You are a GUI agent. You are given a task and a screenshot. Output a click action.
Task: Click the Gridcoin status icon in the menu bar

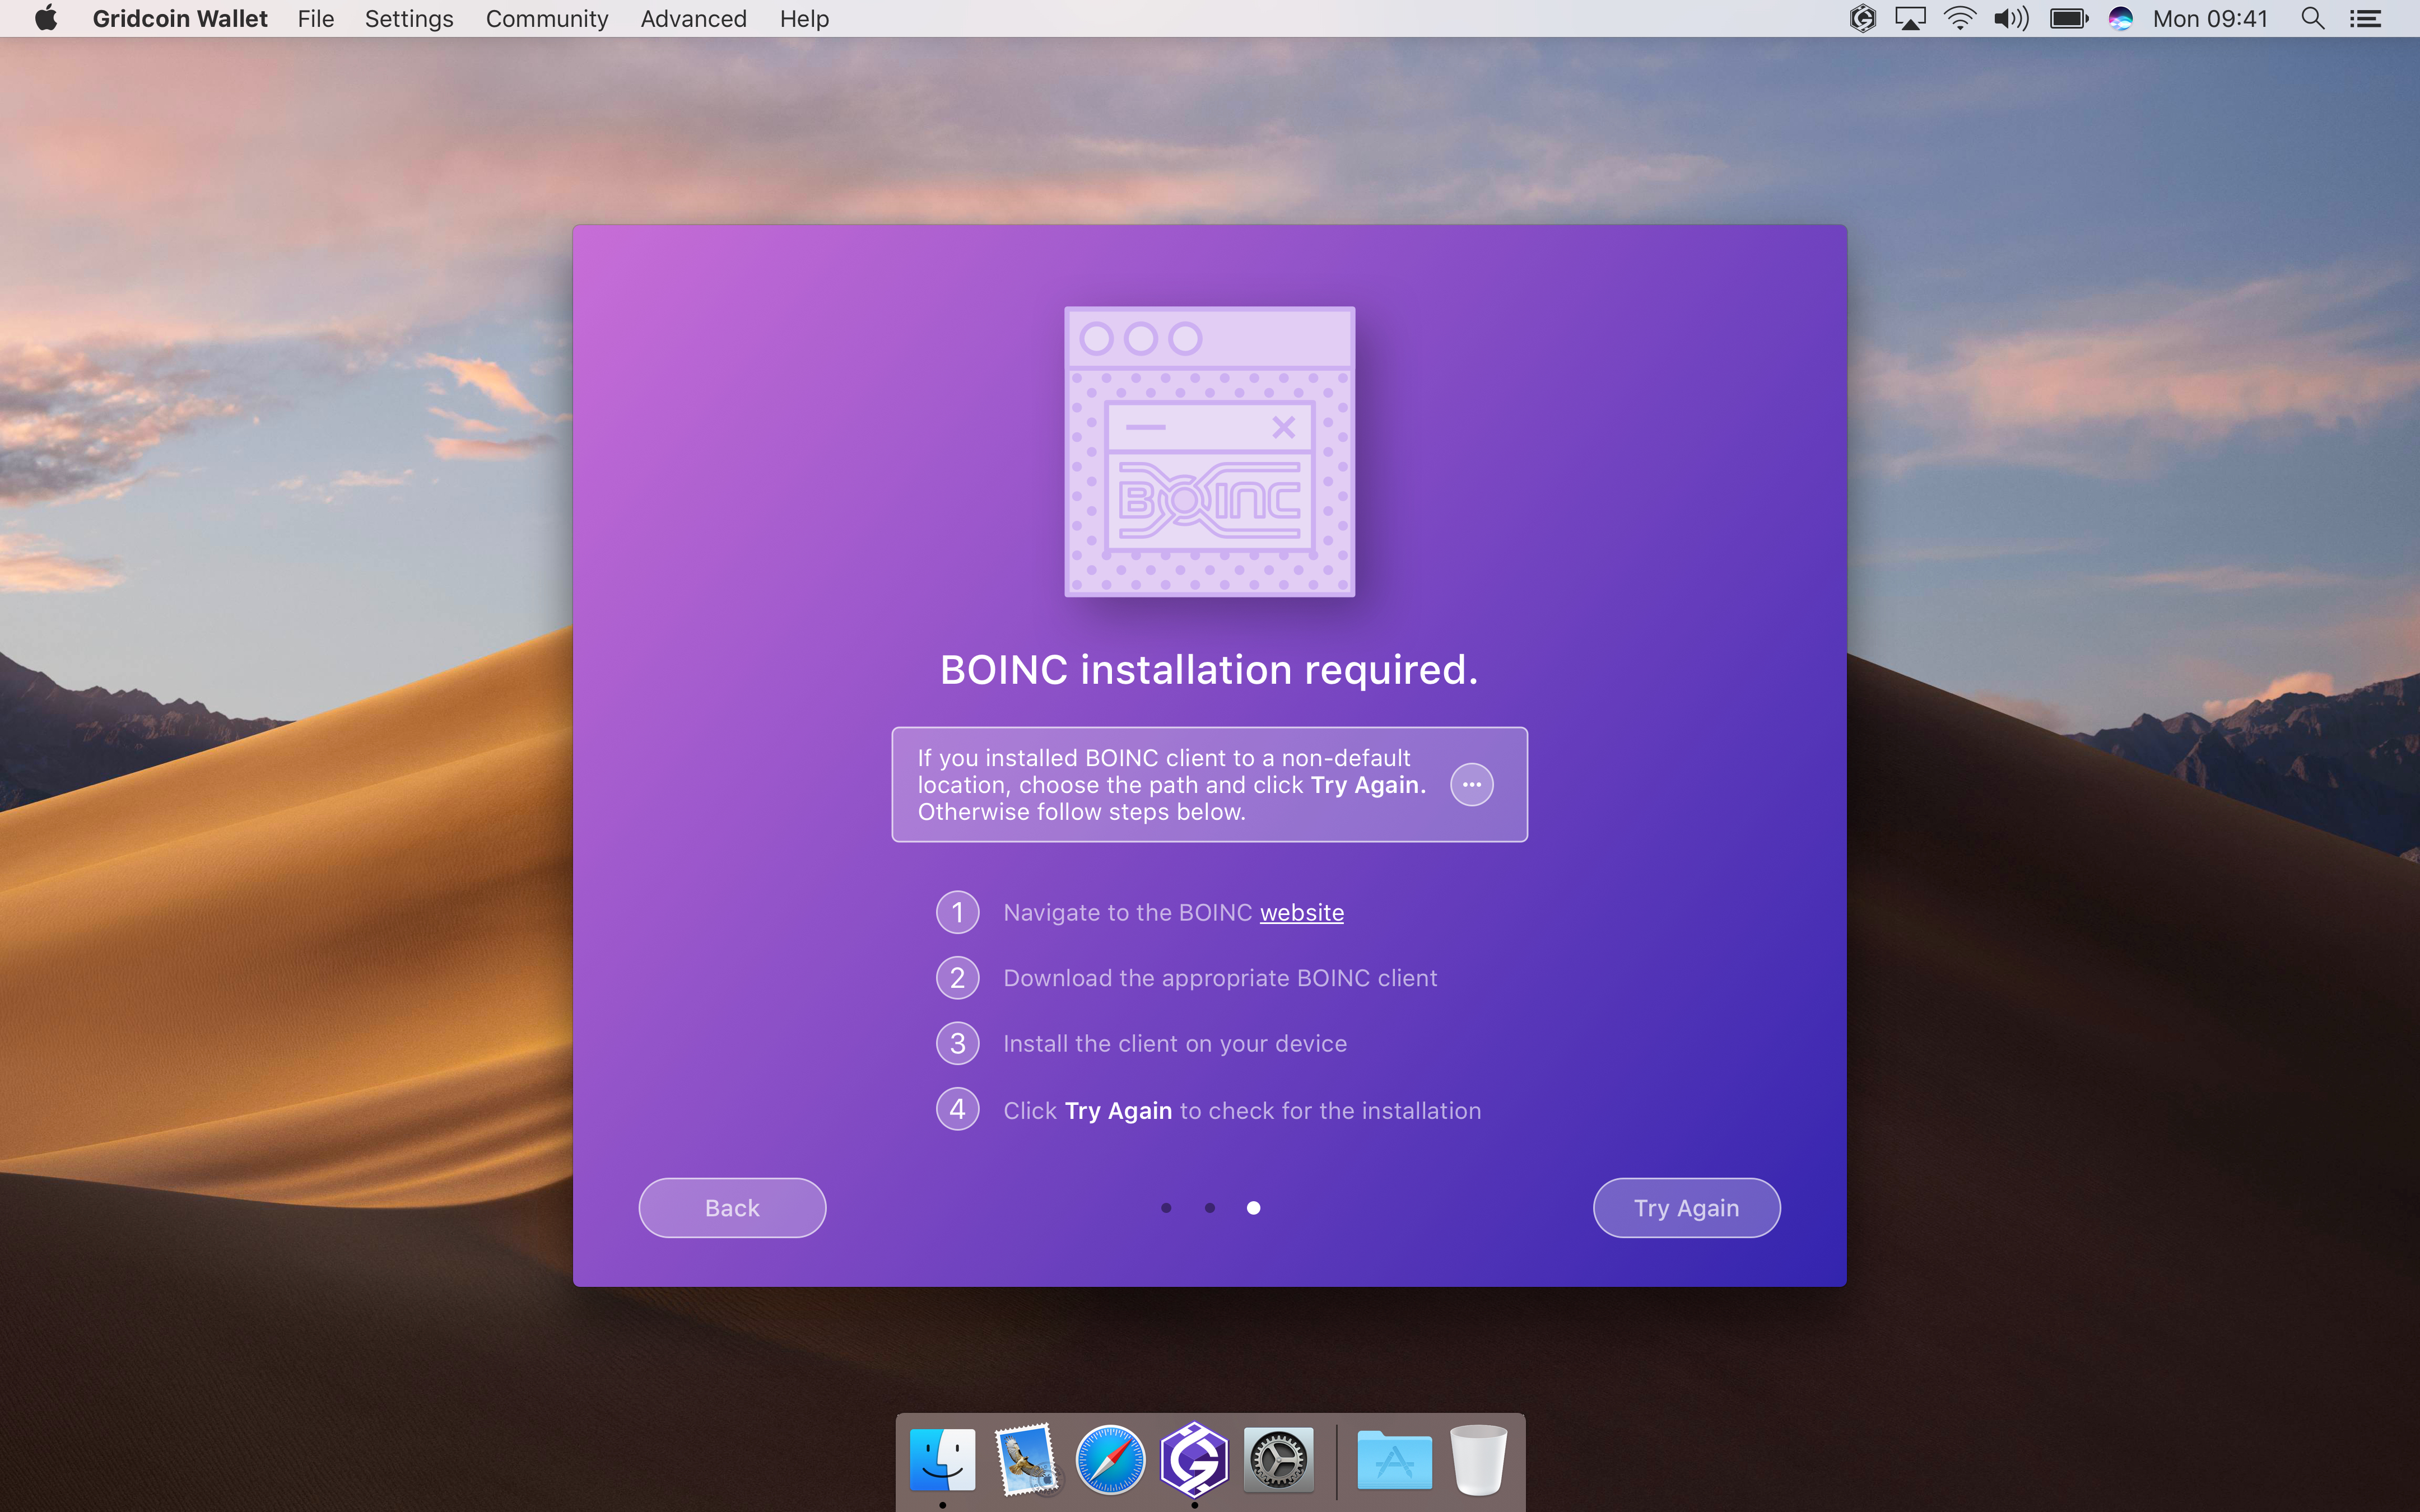point(1862,19)
